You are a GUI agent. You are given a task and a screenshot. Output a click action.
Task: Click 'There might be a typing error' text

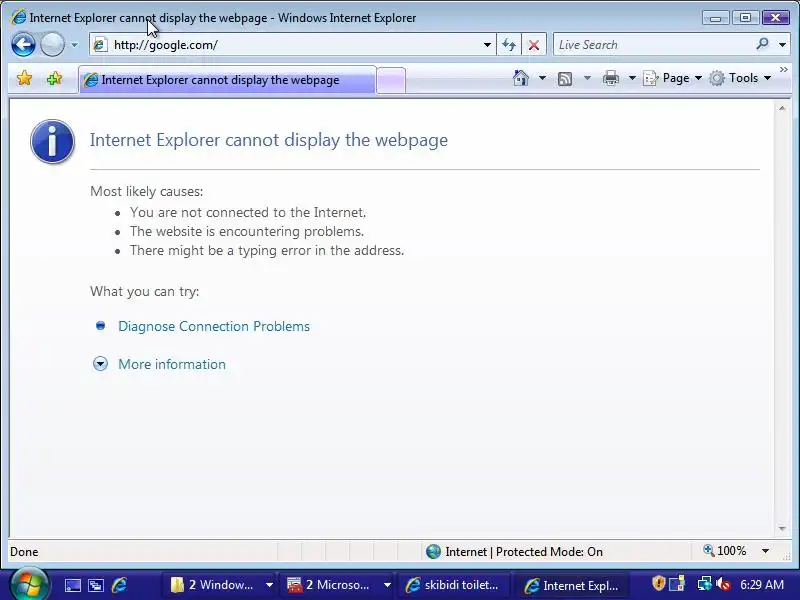tap(267, 251)
